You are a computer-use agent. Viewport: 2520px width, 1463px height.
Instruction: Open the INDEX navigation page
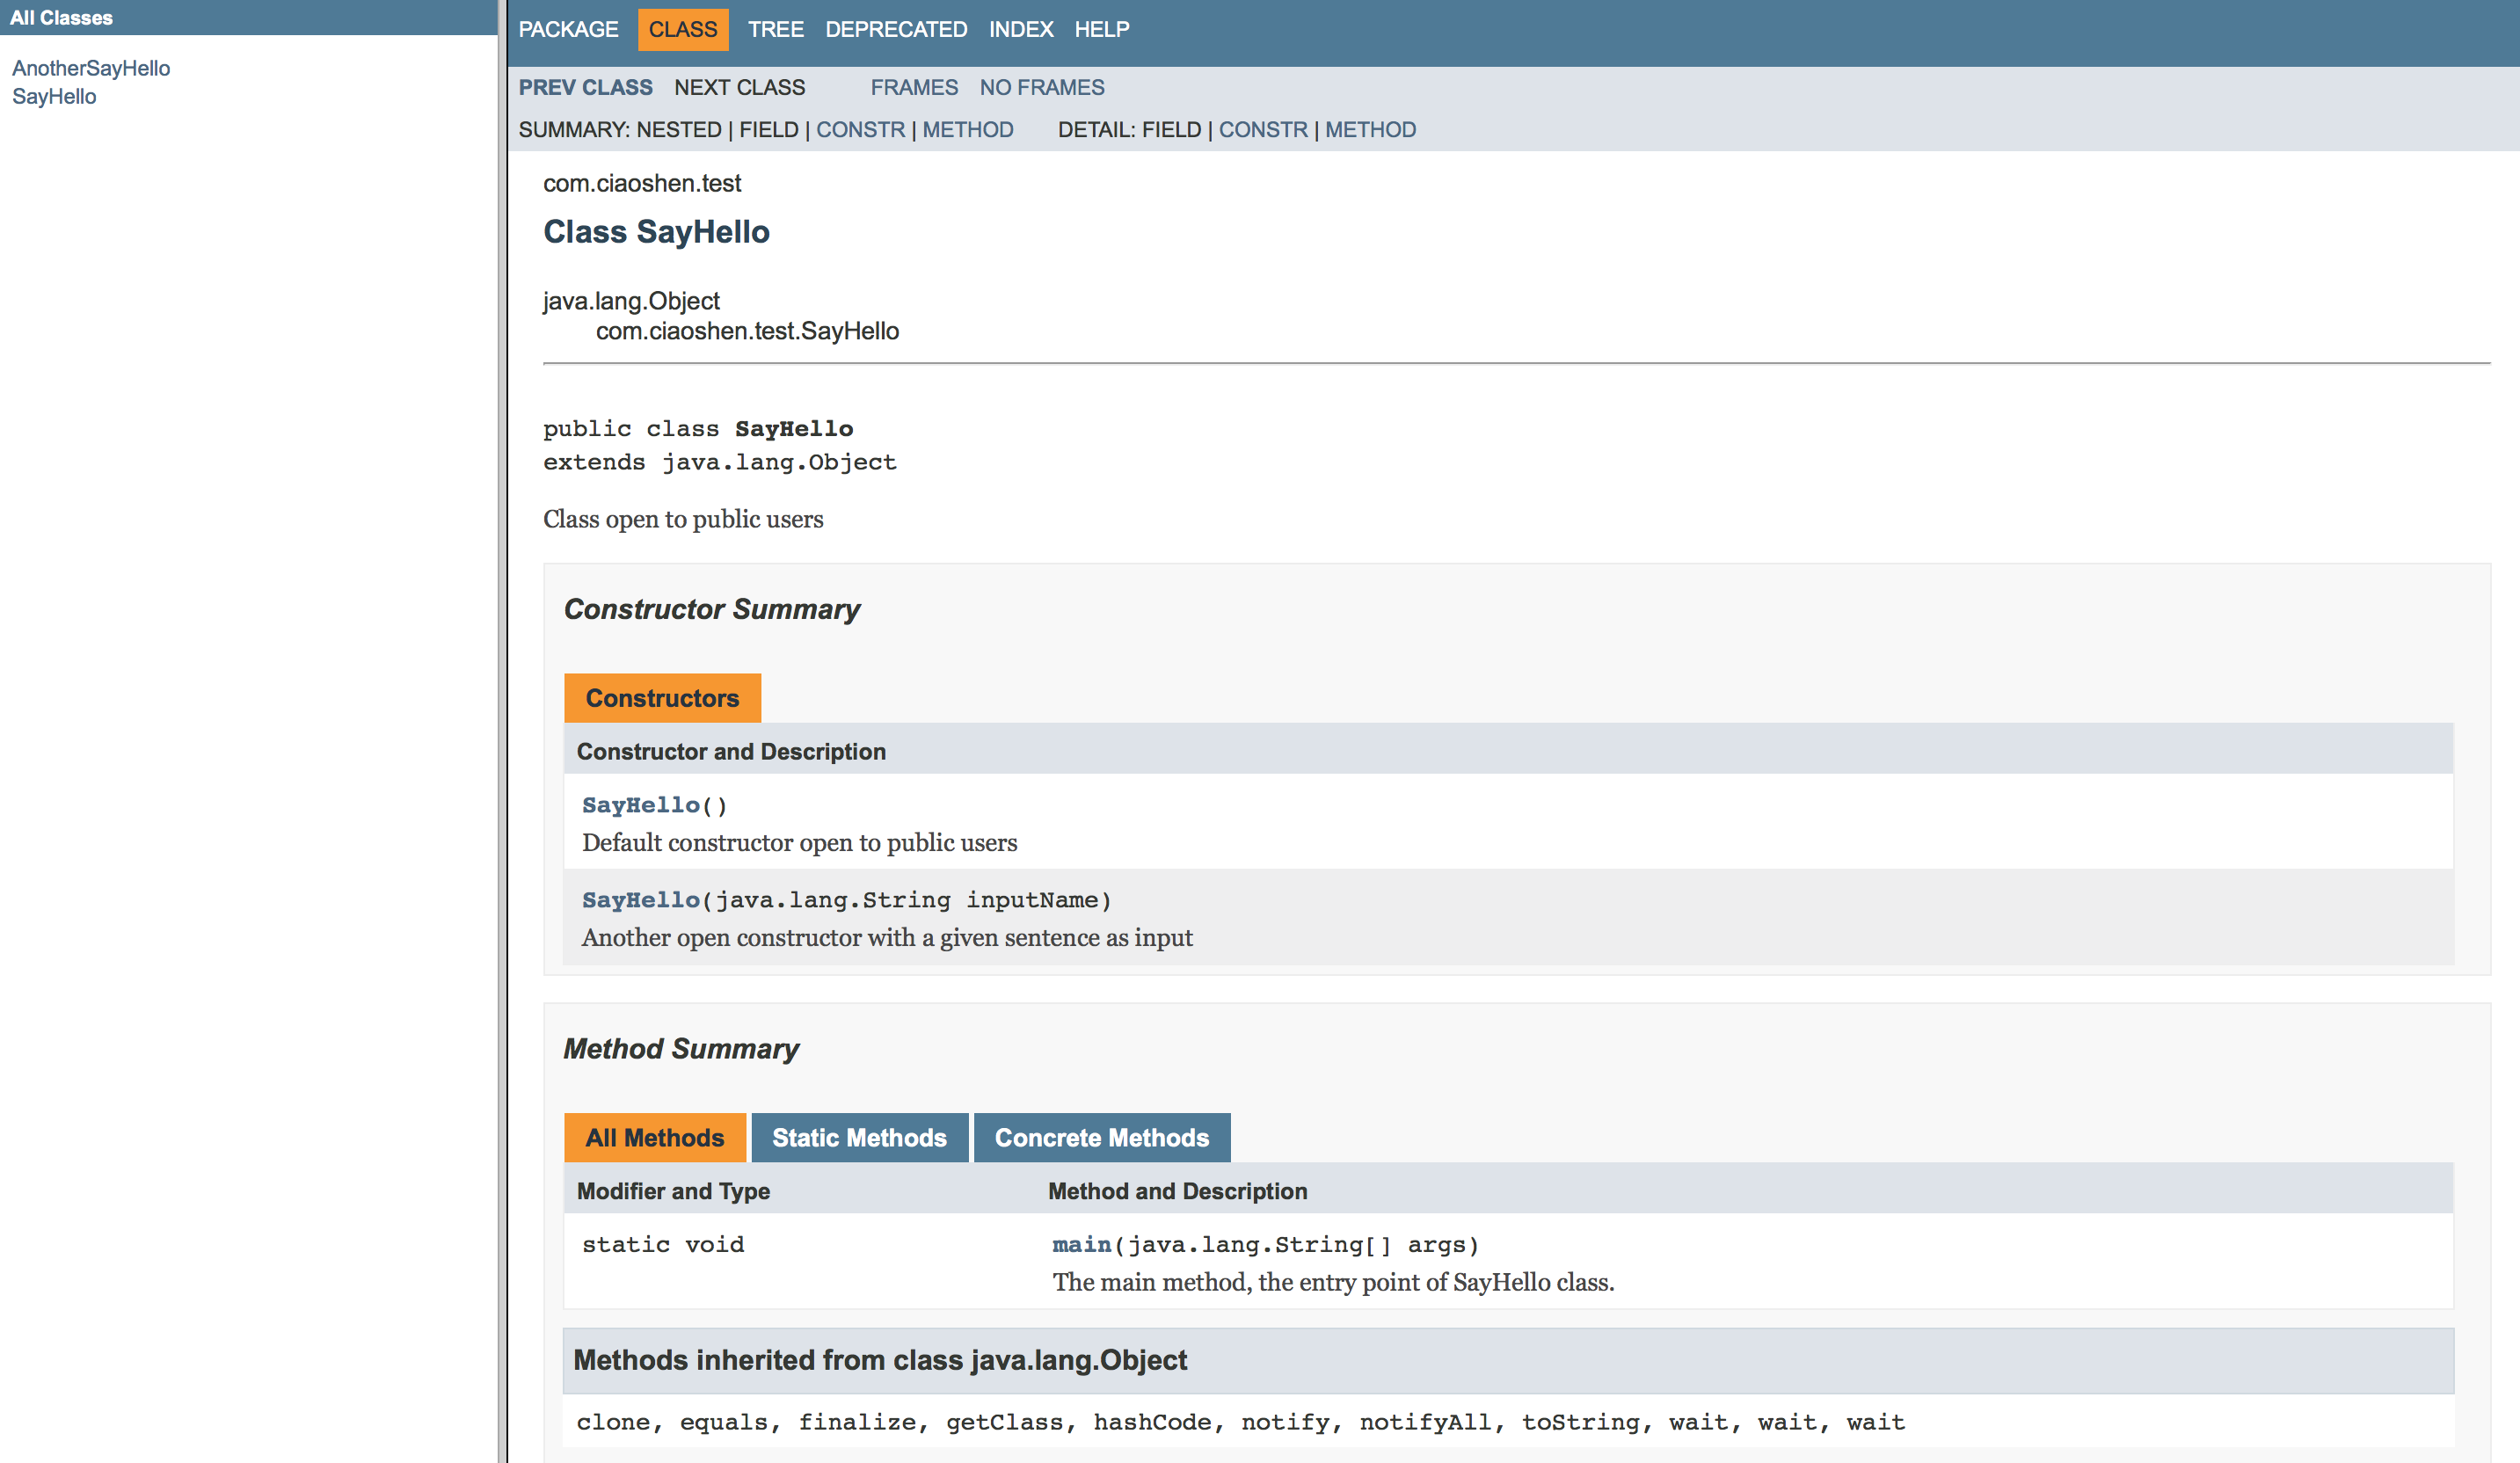(1021, 29)
